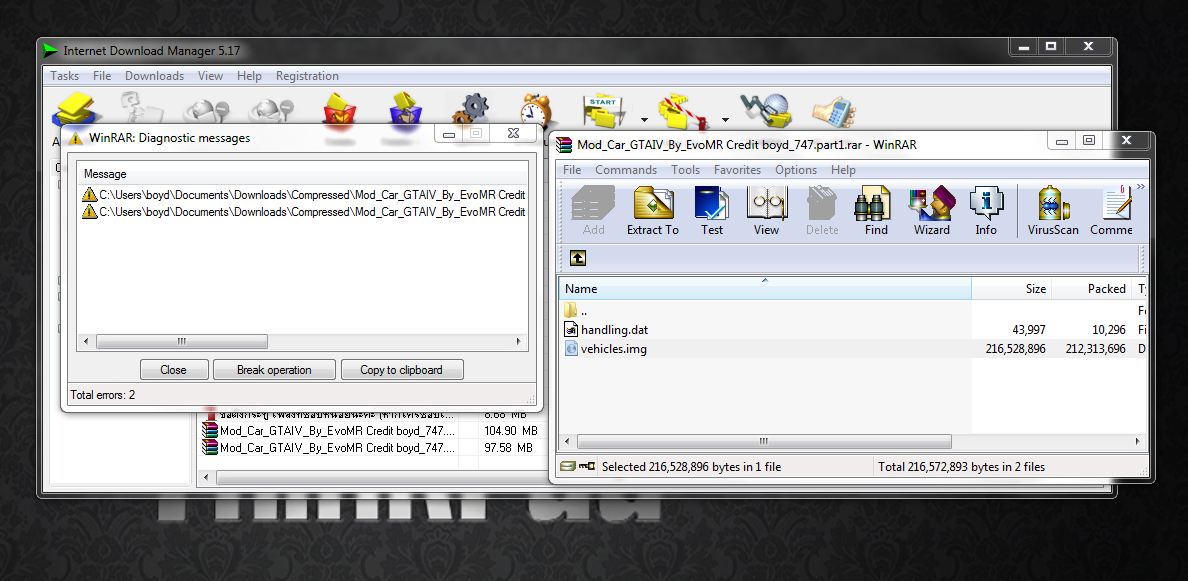Expand Start Queue dropdown arrow in IDM

pyautogui.click(x=644, y=120)
